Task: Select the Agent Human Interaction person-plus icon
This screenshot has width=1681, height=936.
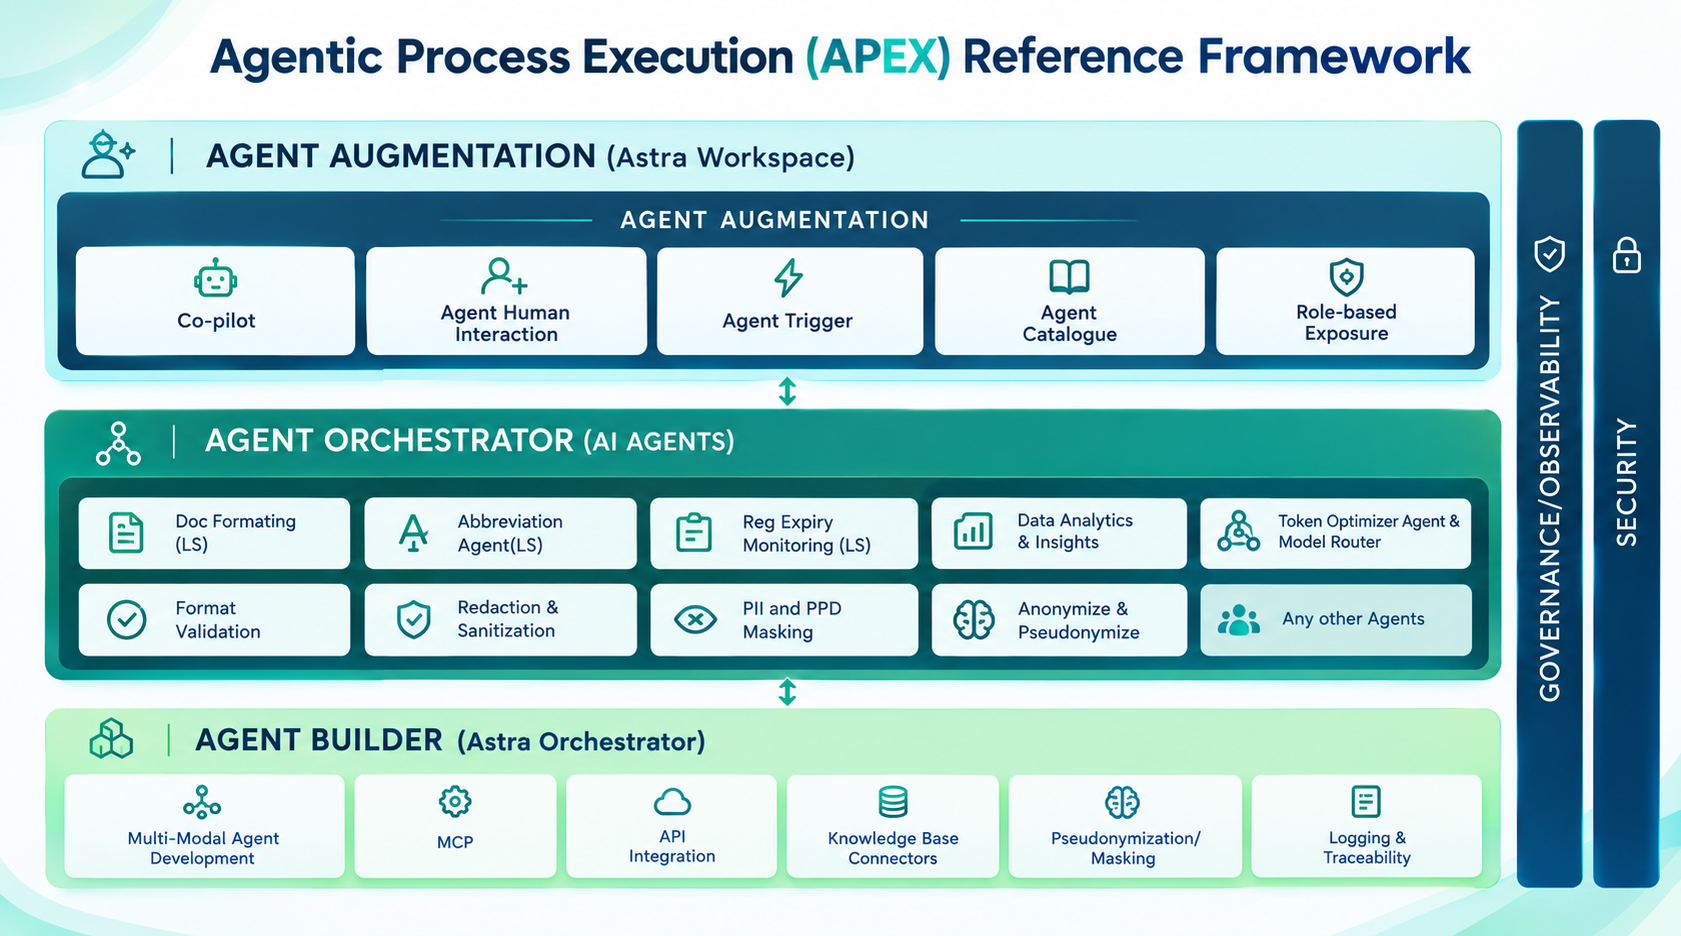Action: point(504,276)
